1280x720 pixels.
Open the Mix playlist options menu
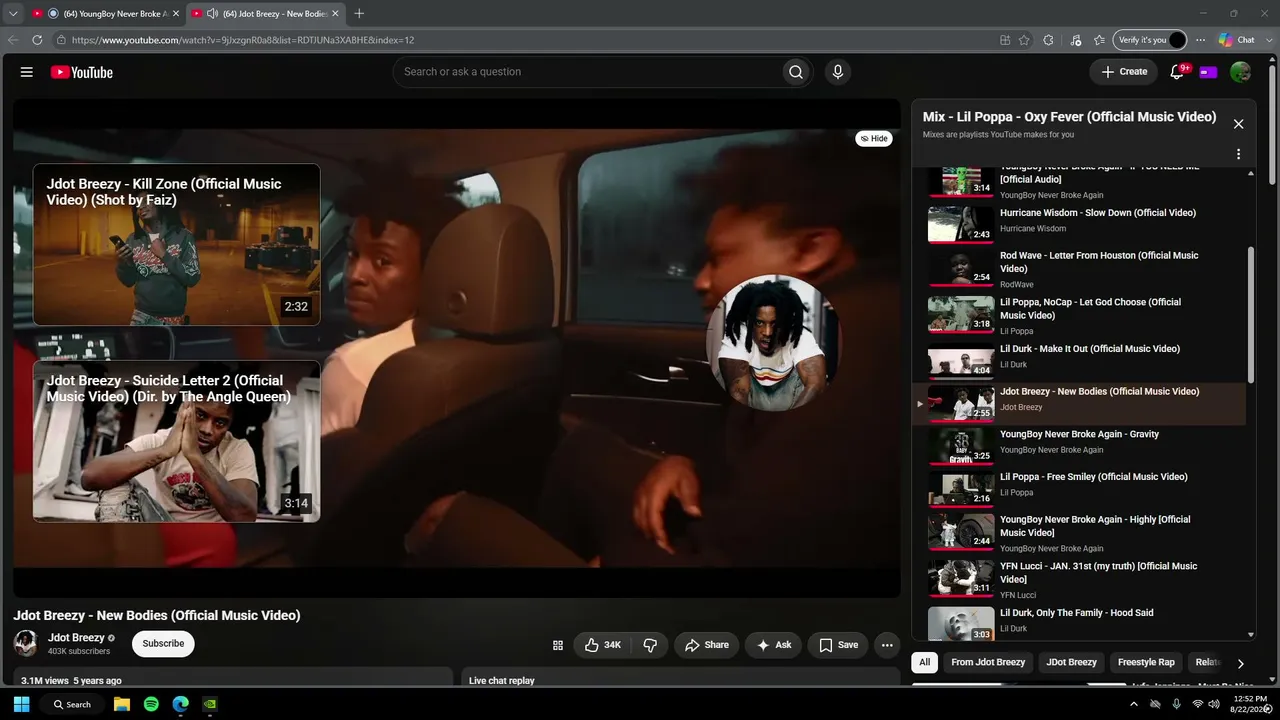[x=1238, y=154]
